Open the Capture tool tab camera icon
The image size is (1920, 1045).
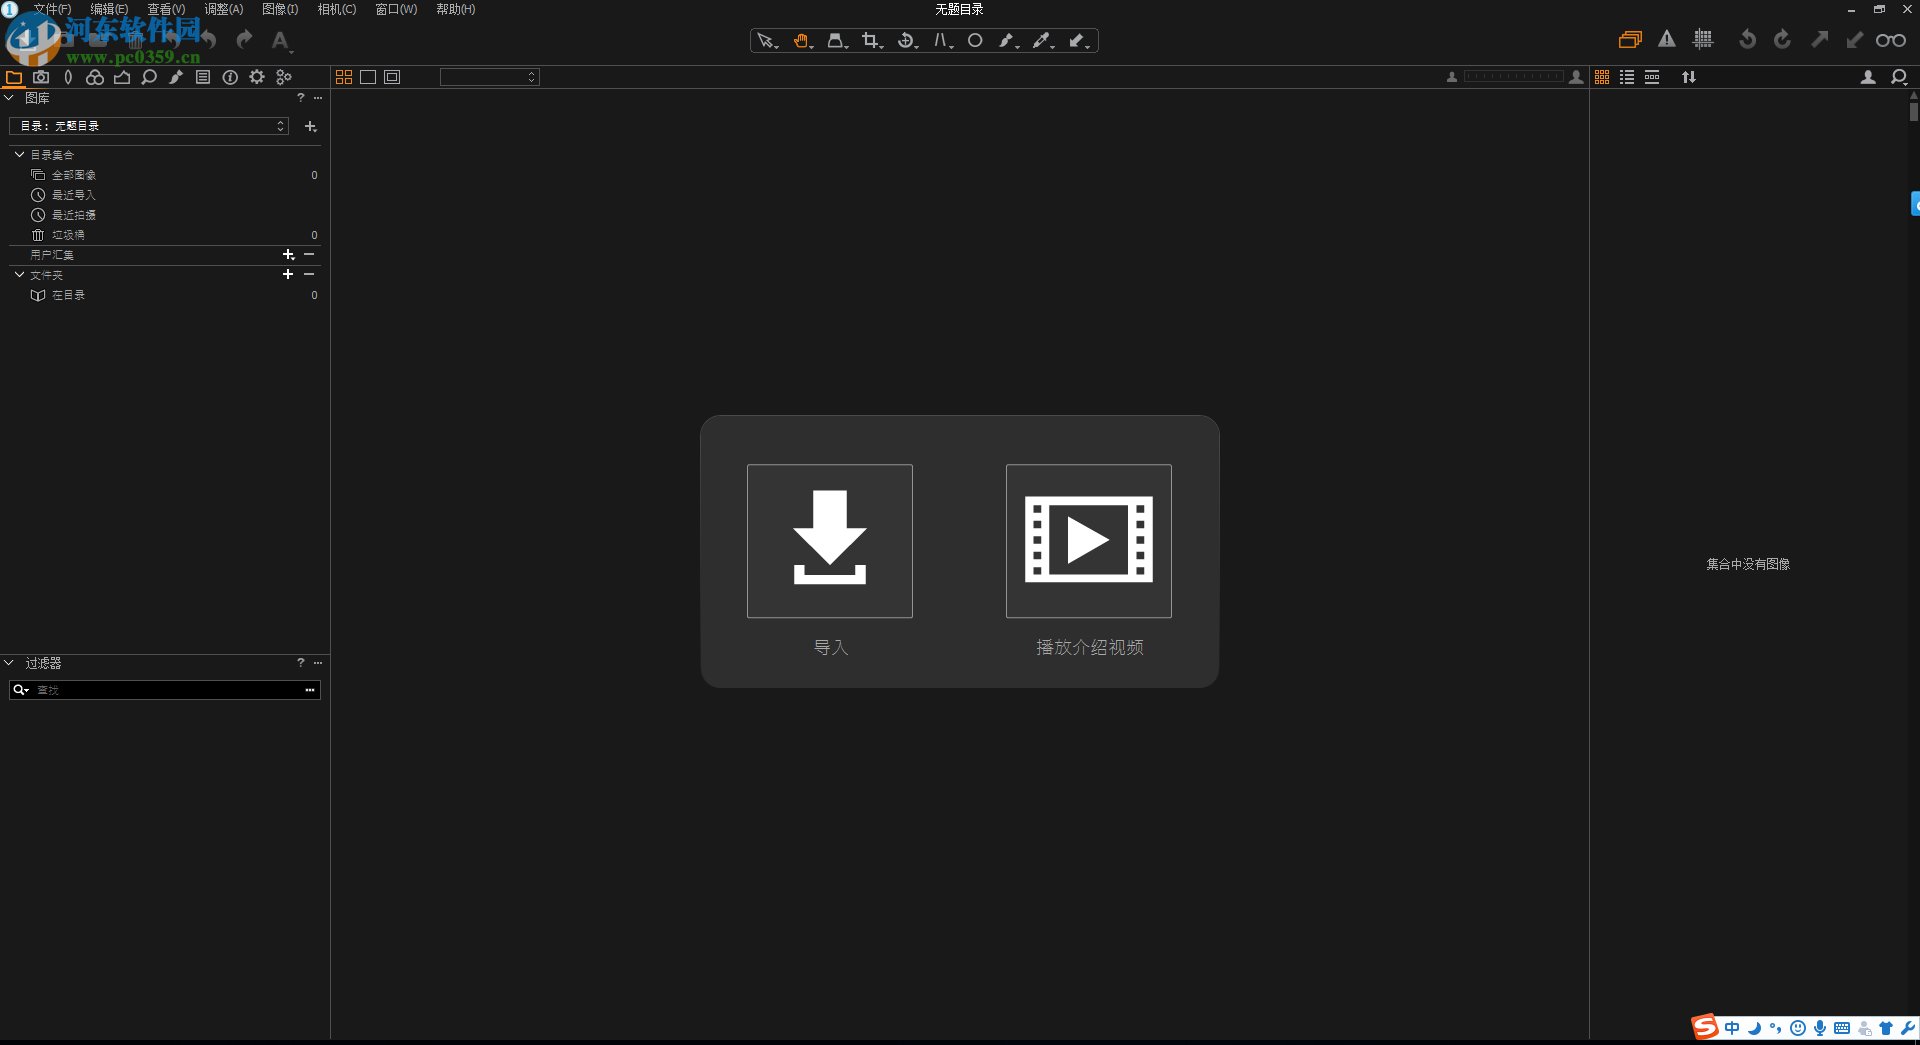pos(41,77)
